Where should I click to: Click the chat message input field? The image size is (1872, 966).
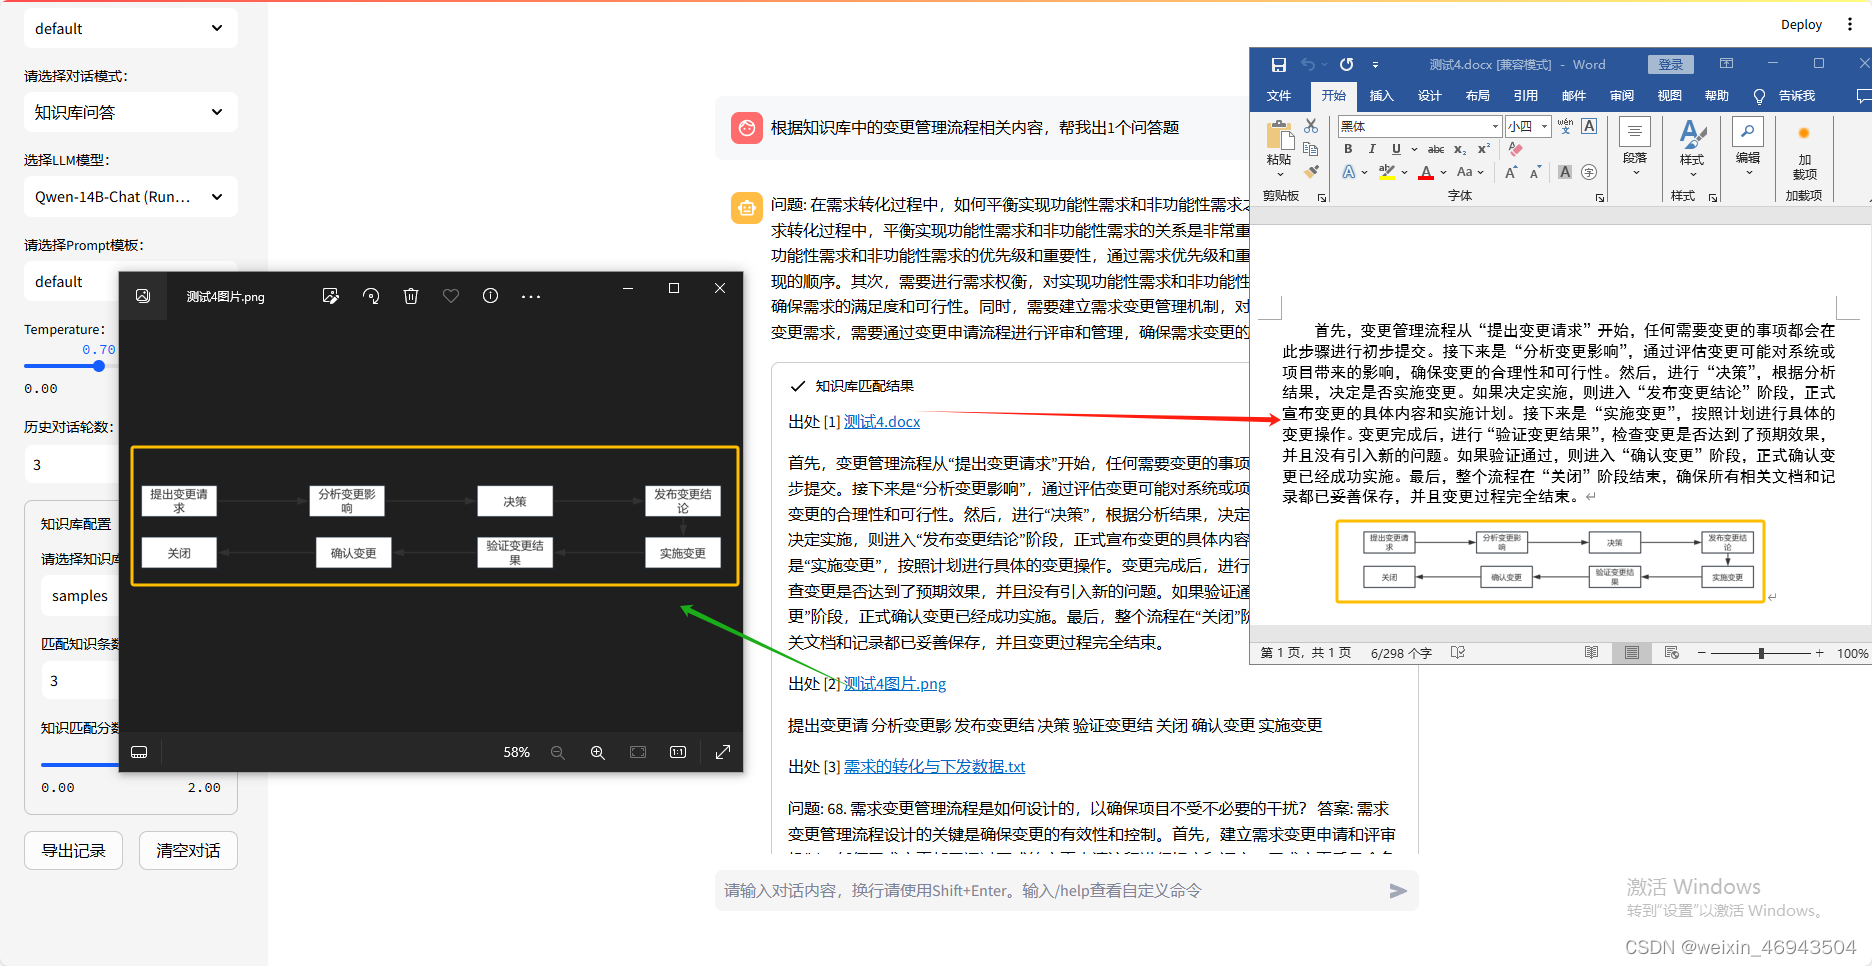tap(1050, 890)
